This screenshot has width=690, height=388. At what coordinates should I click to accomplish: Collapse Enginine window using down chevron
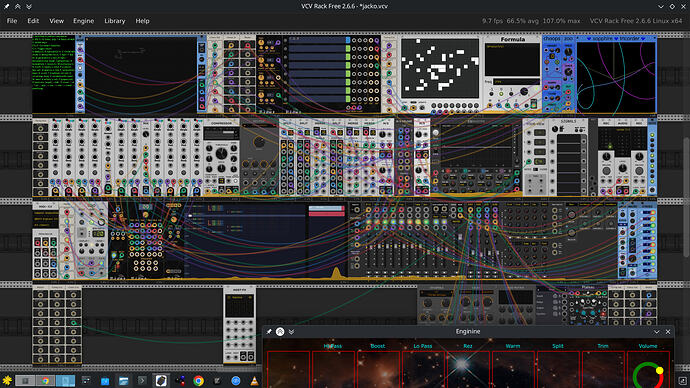point(657,332)
